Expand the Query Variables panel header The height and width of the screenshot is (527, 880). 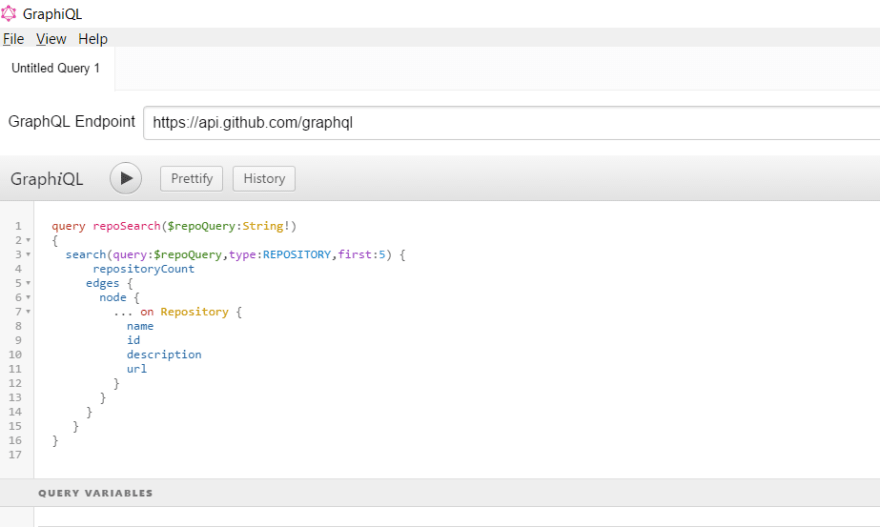(440, 493)
